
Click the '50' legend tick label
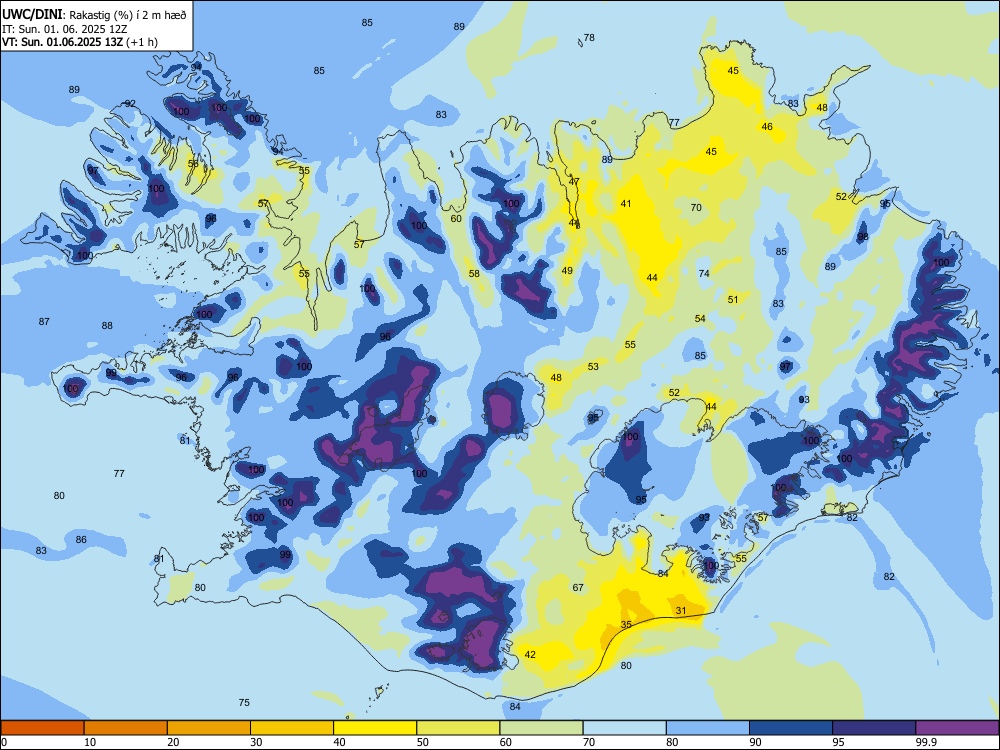click(423, 742)
